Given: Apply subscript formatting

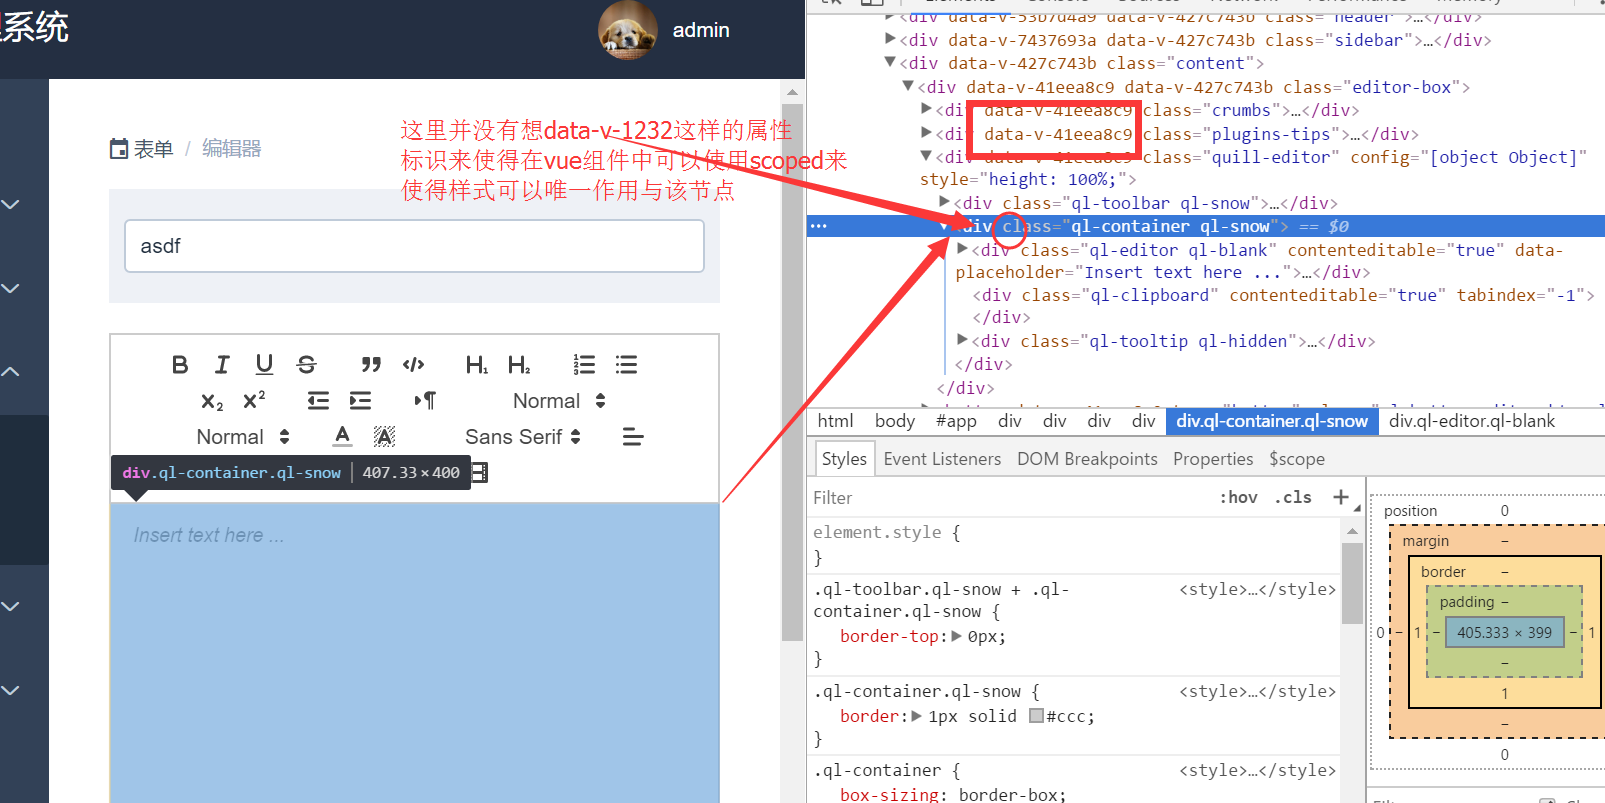Looking at the screenshot, I should (x=212, y=401).
